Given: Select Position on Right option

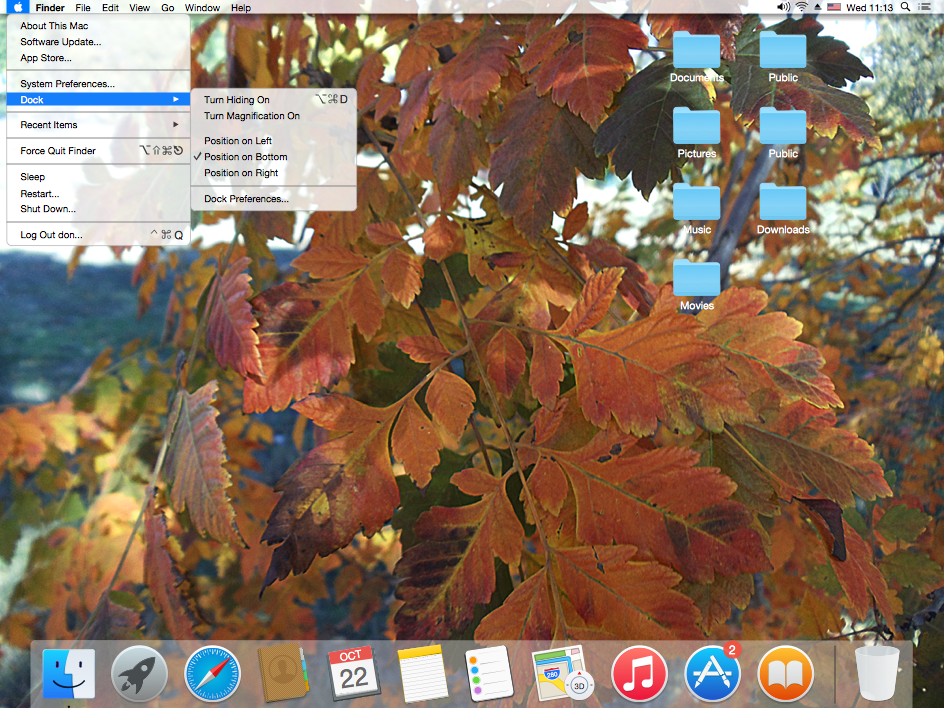Looking at the screenshot, I should coord(241,173).
